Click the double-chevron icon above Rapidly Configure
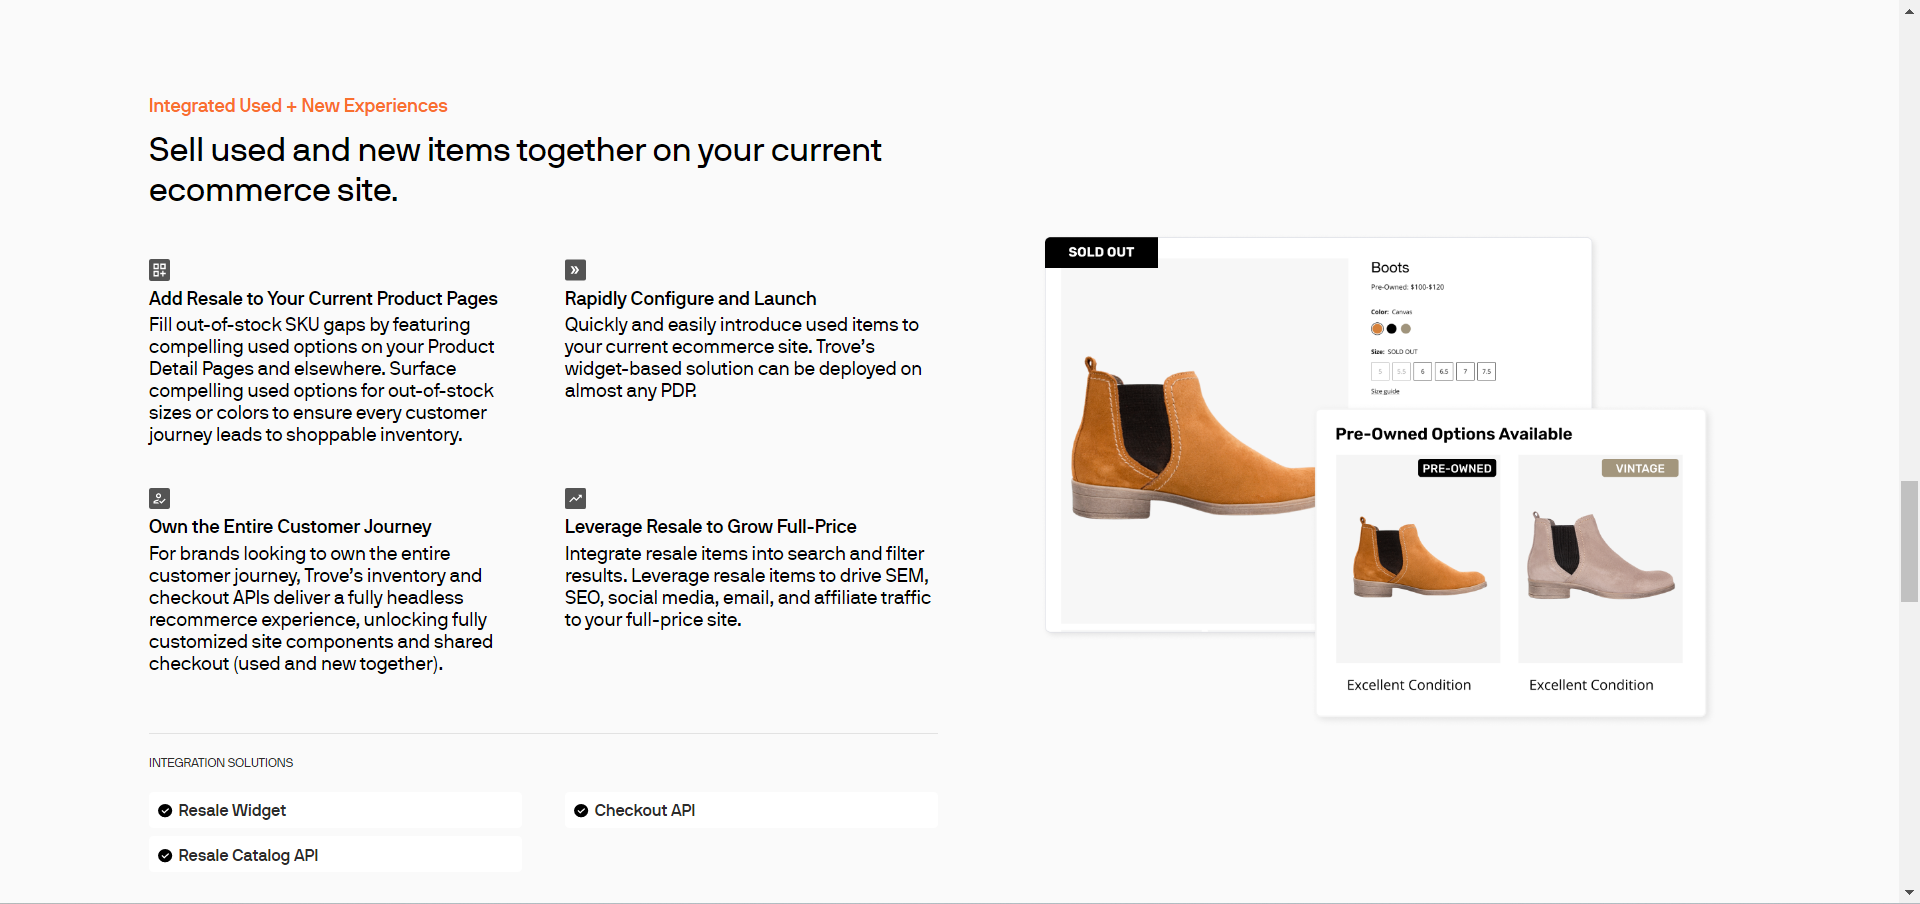The height and width of the screenshot is (904, 1920). pyautogui.click(x=575, y=270)
